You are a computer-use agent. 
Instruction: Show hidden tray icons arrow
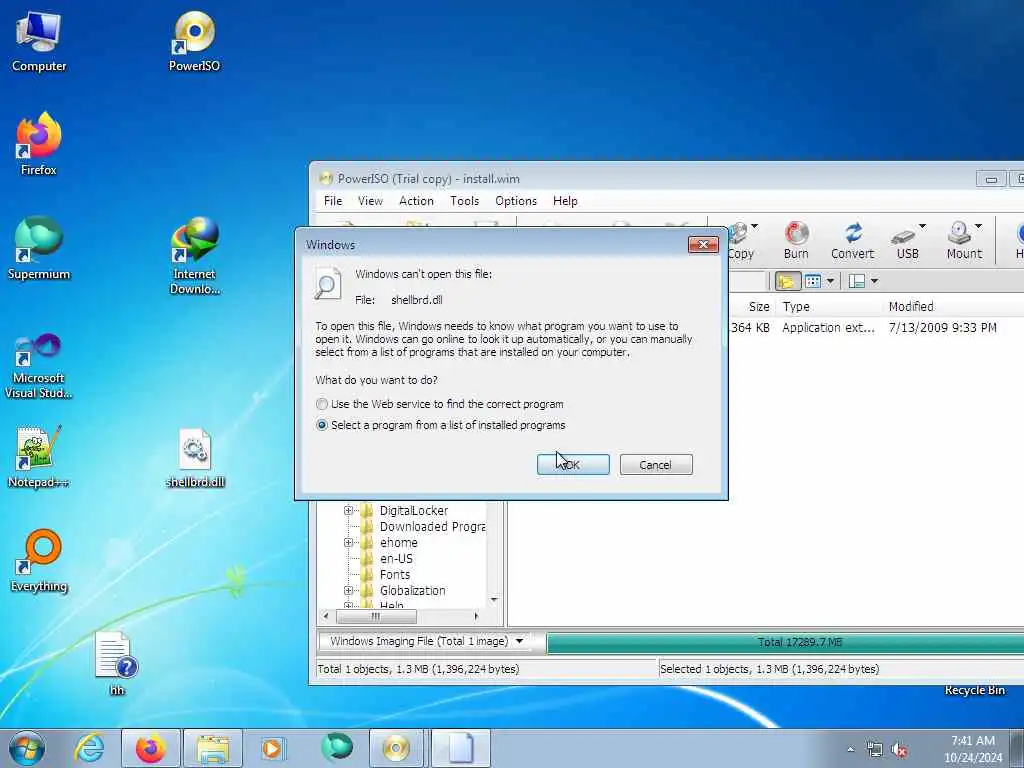click(850, 750)
